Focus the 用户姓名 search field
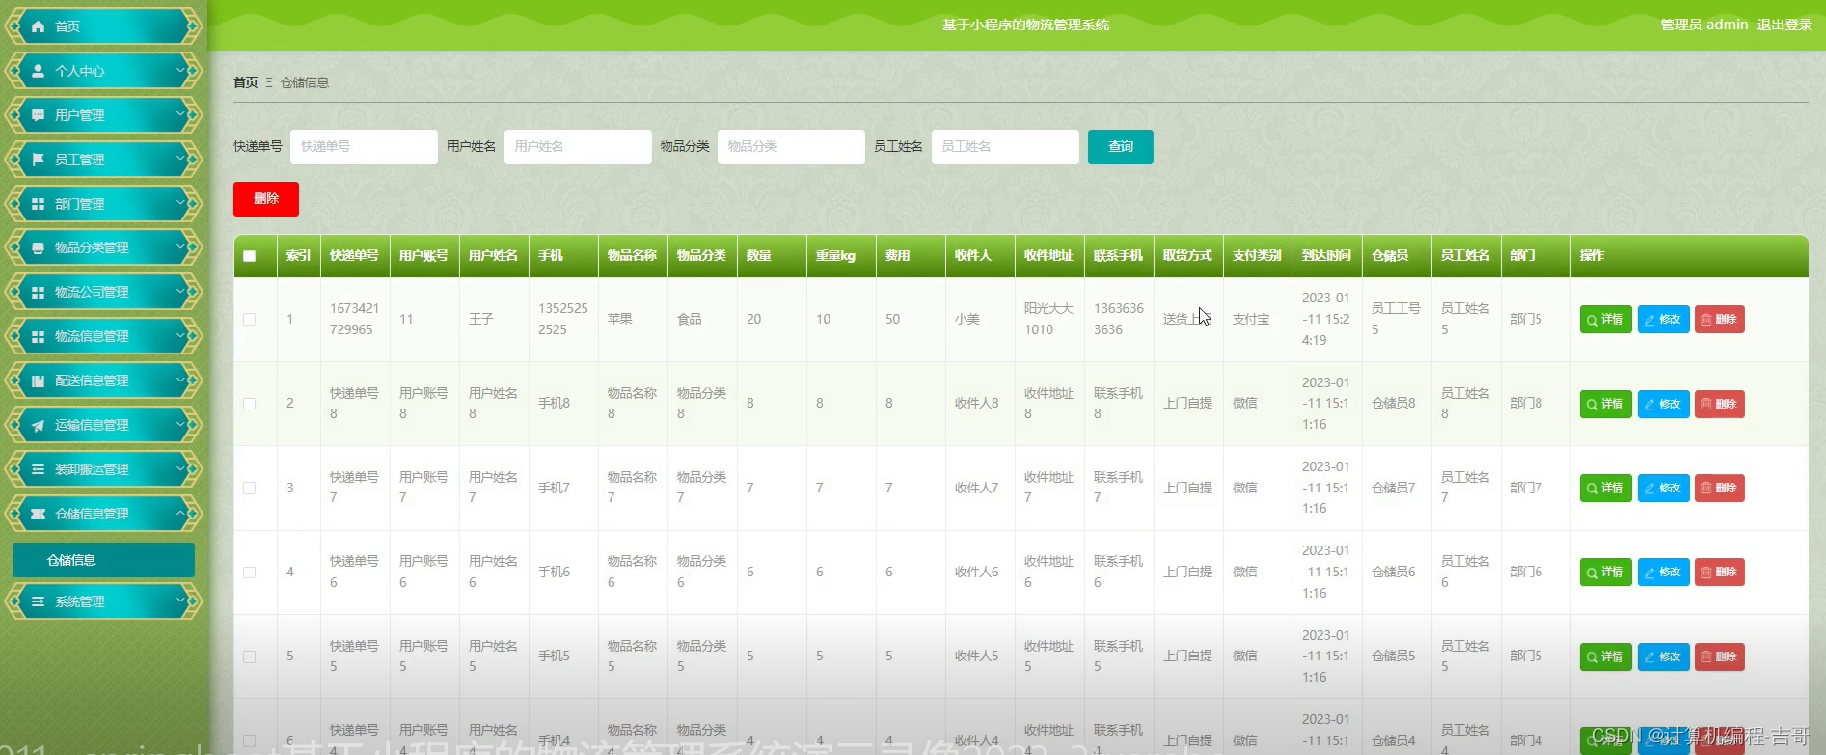This screenshot has width=1826, height=755. point(578,147)
